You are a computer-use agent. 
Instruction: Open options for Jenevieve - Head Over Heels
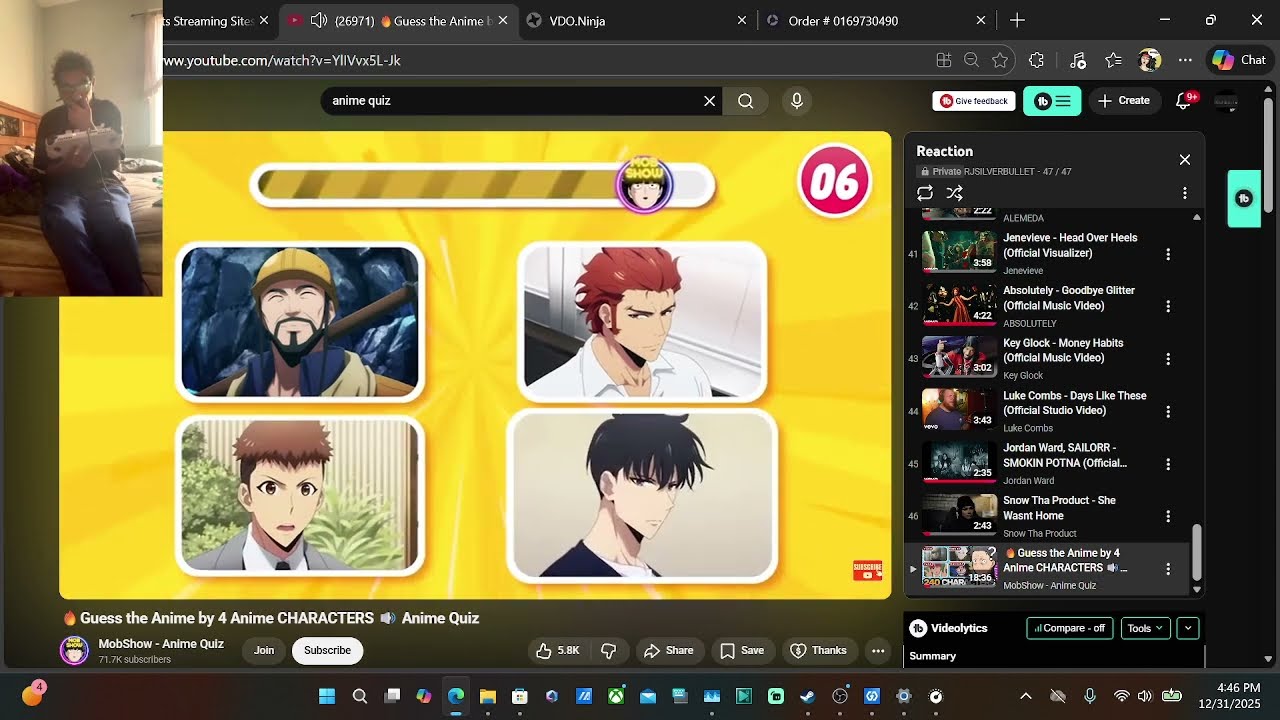point(1168,254)
